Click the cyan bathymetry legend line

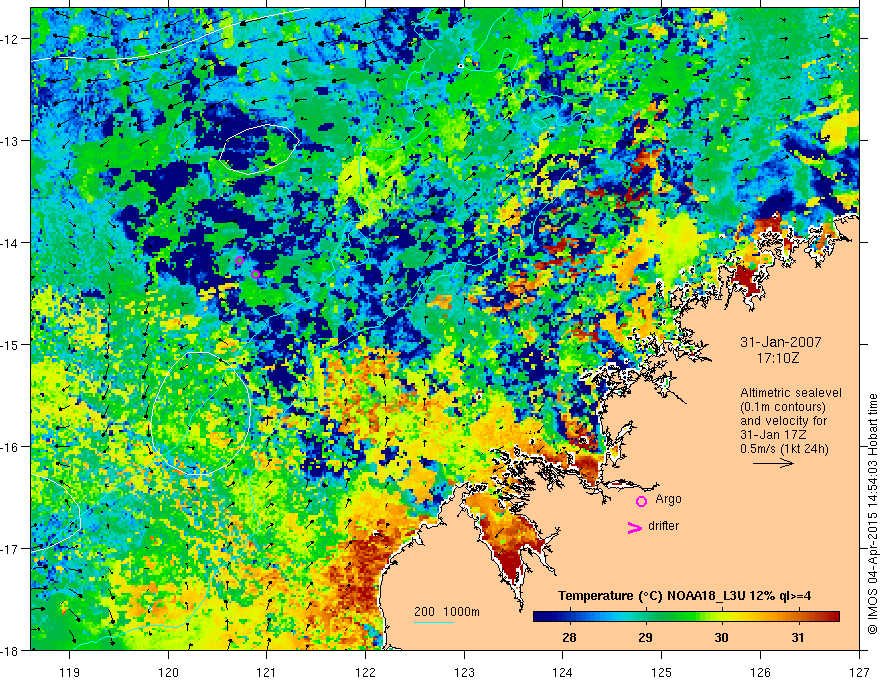click(x=434, y=622)
